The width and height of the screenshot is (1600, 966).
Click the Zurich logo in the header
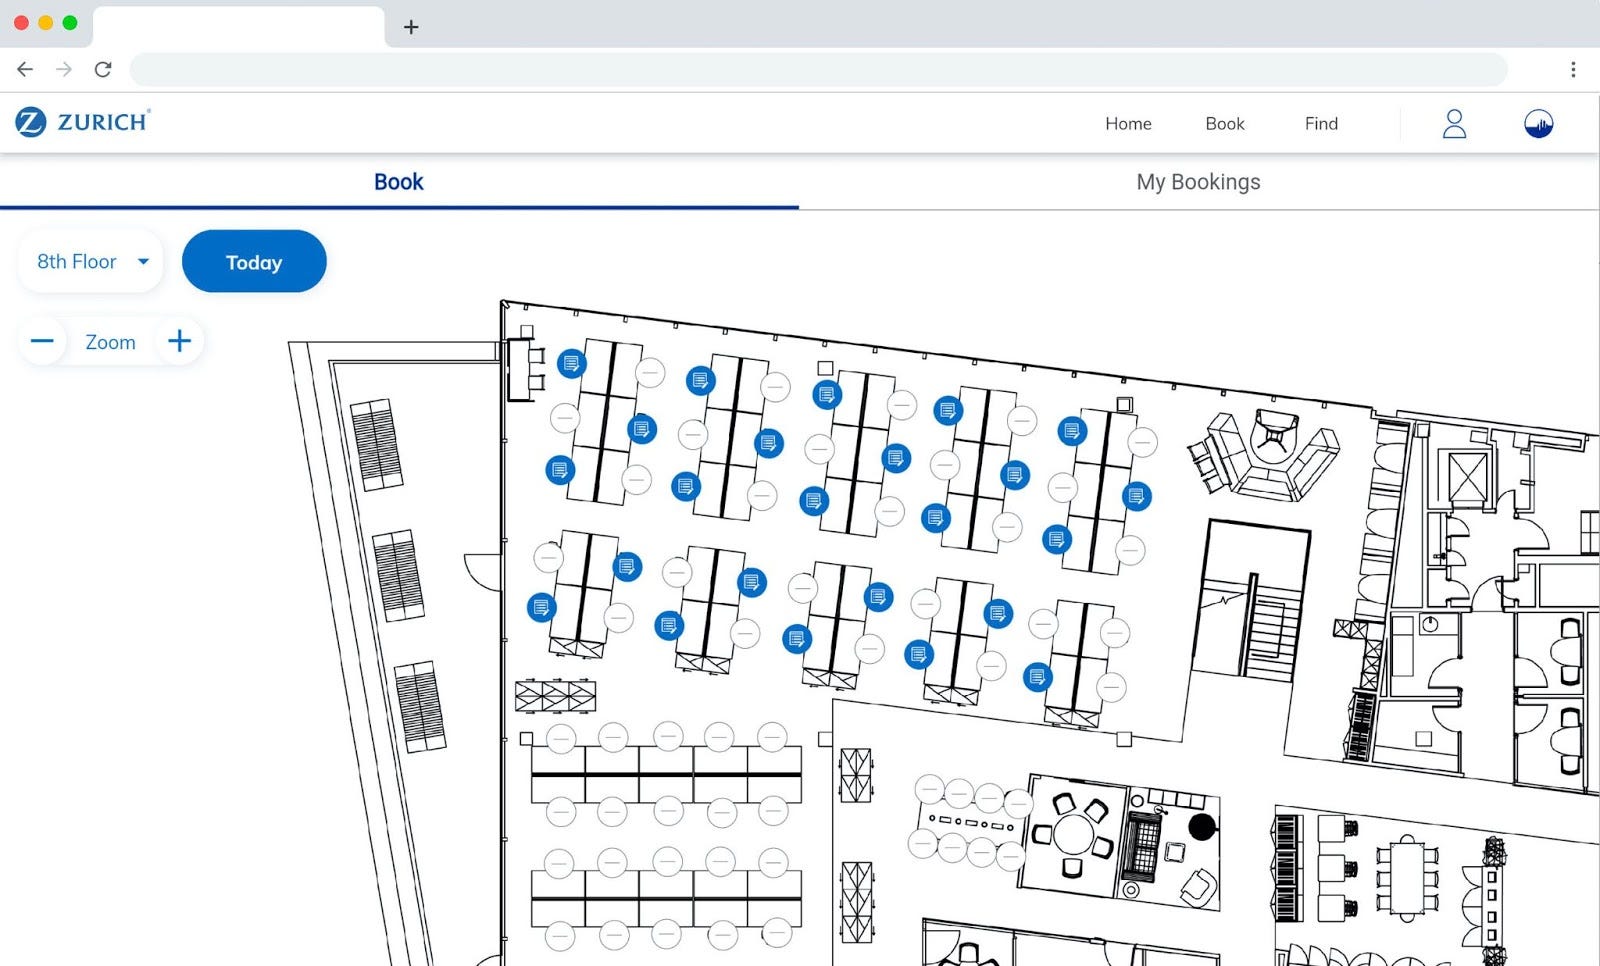coord(83,122)
